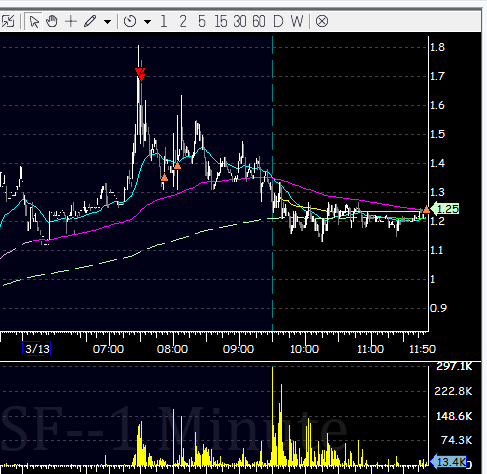The height and width of the screenshot is (474, 487).
Task: Click the 11:00 time axis label
Action: [370, 349]
